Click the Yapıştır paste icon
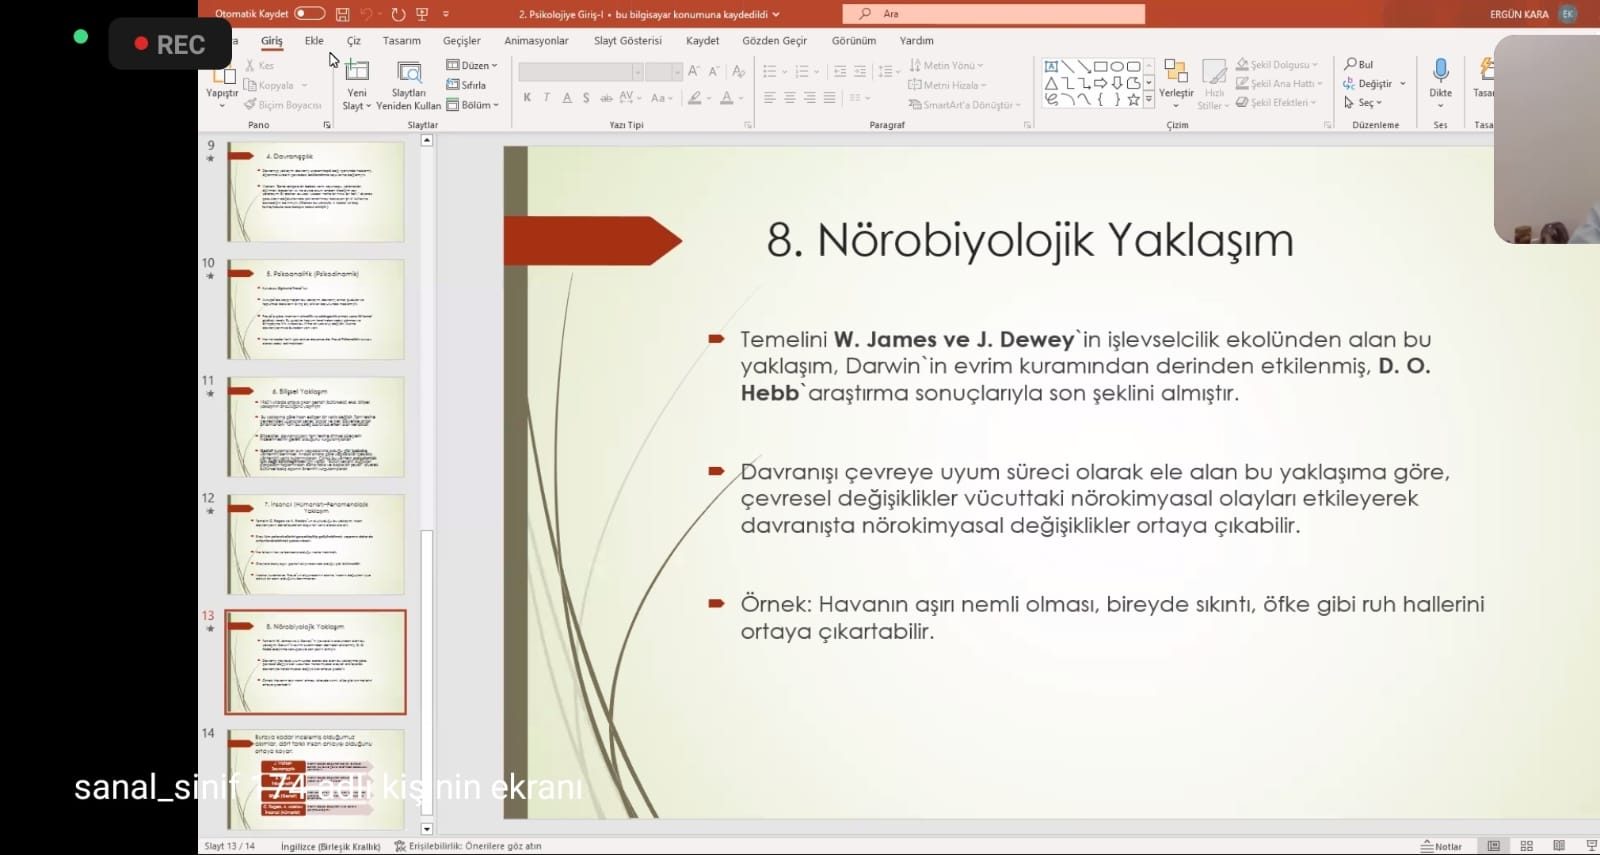Screen dimensions: 1600x855 (x=222, y=75)
